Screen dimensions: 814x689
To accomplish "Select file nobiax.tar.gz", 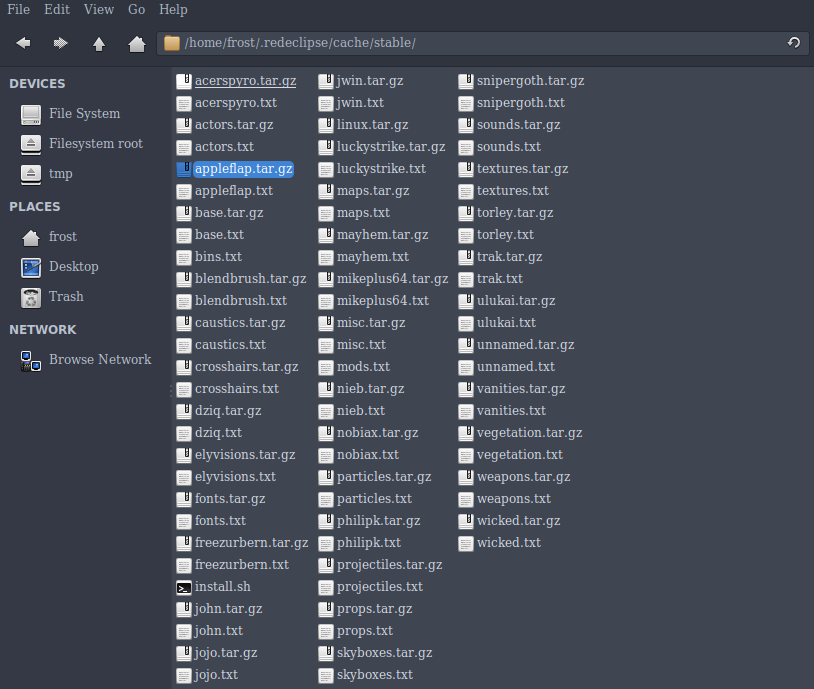I will [377, 433].
